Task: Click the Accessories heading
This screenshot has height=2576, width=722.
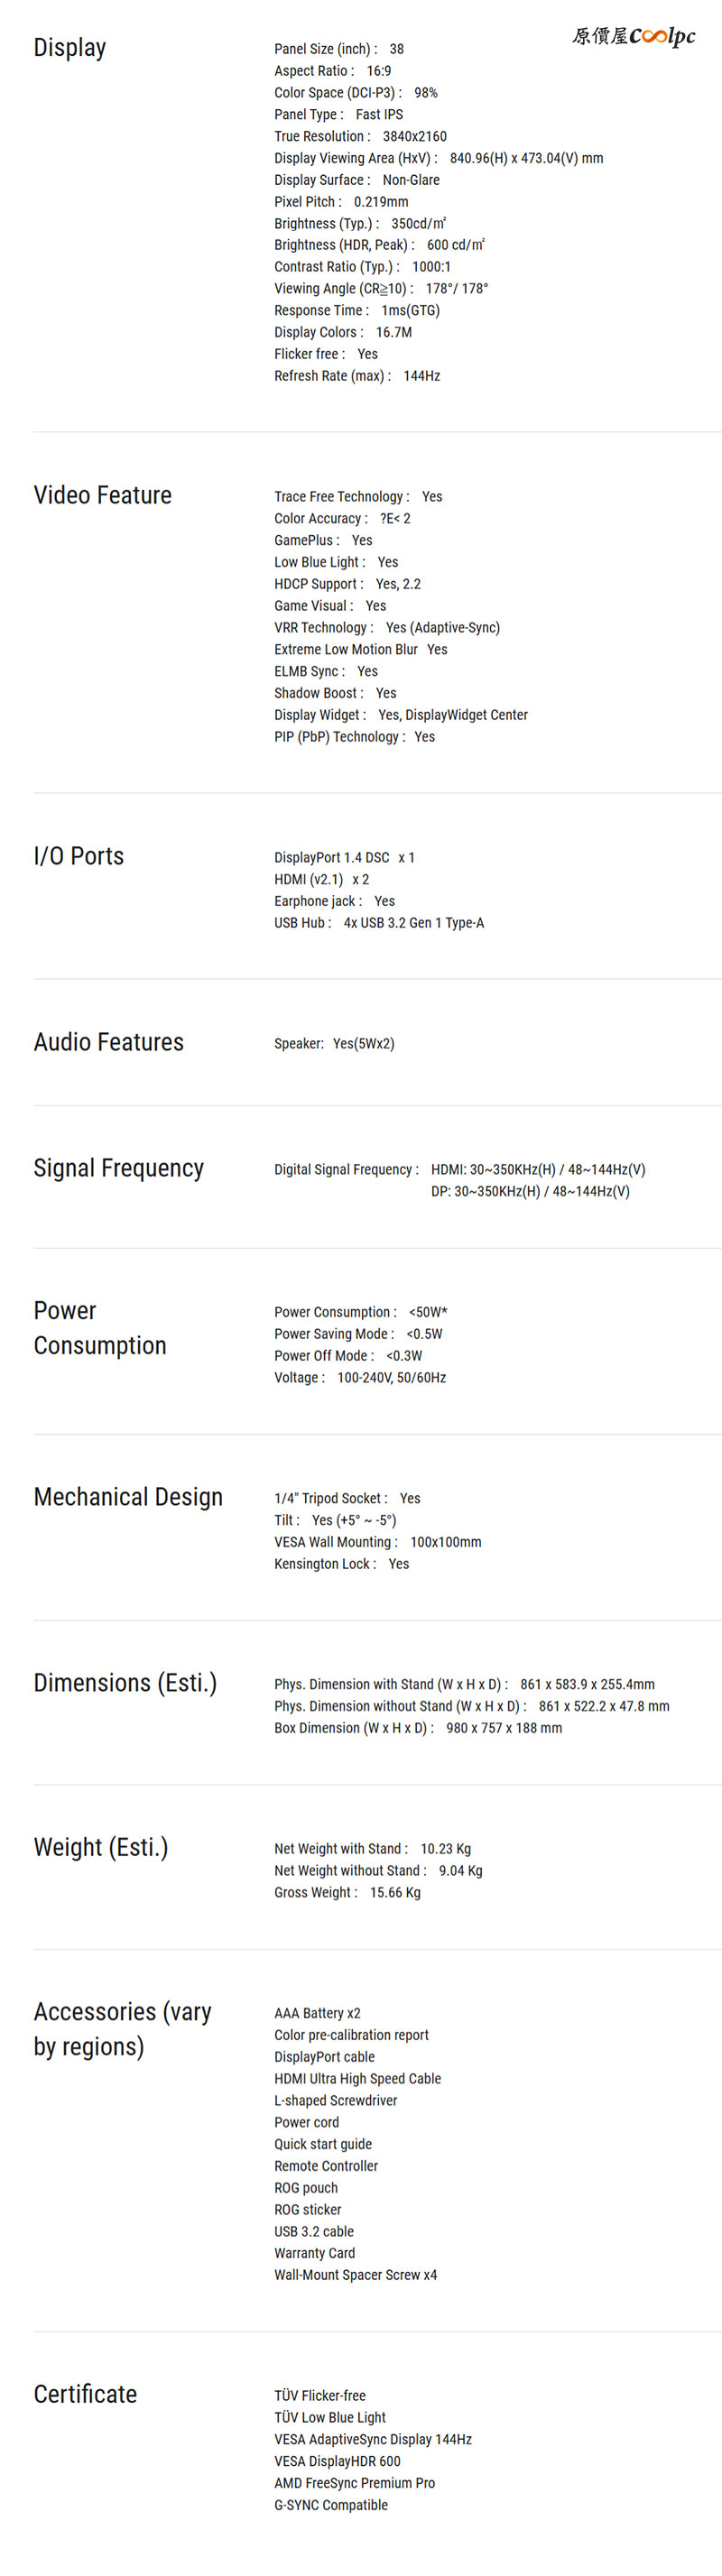Action: pos(123,2029)
